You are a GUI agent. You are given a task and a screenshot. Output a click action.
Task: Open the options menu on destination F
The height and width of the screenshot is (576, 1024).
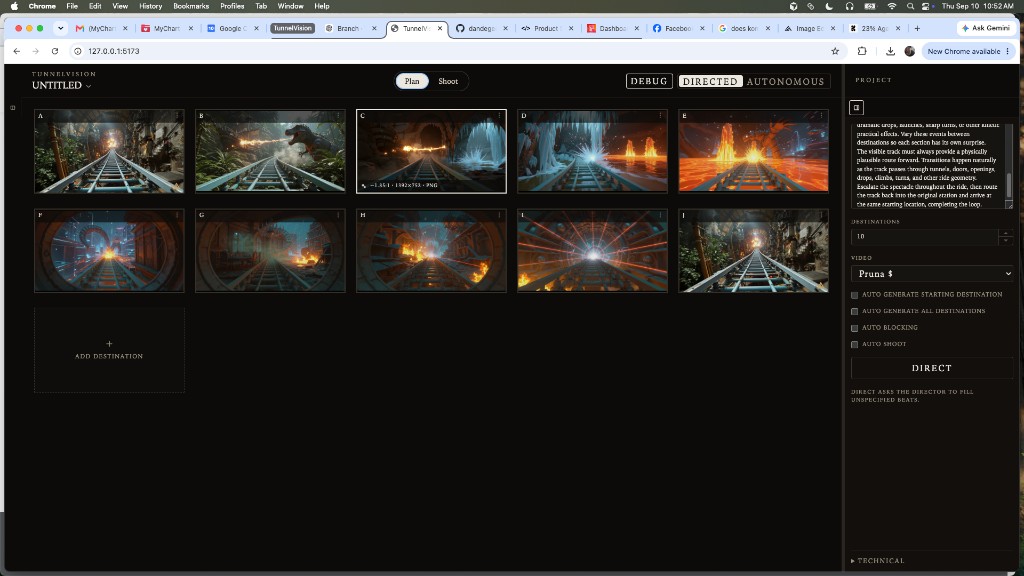point(178,215)
